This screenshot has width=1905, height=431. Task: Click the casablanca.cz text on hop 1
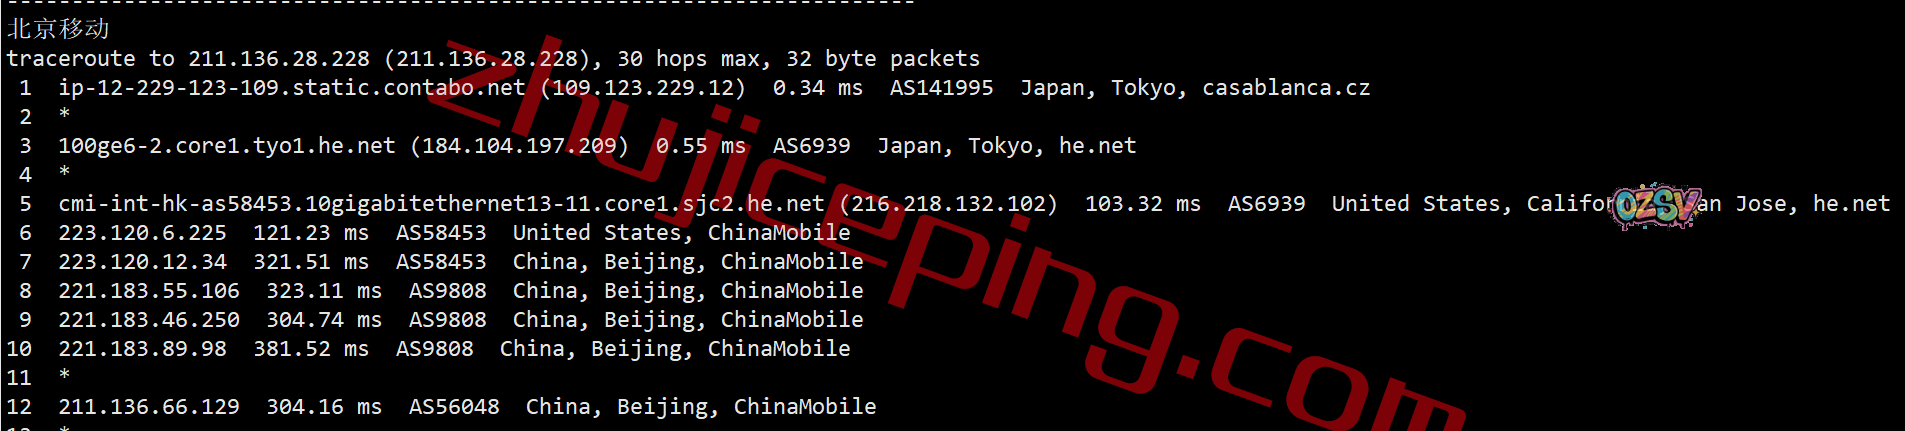click(x=1286, y=88)
